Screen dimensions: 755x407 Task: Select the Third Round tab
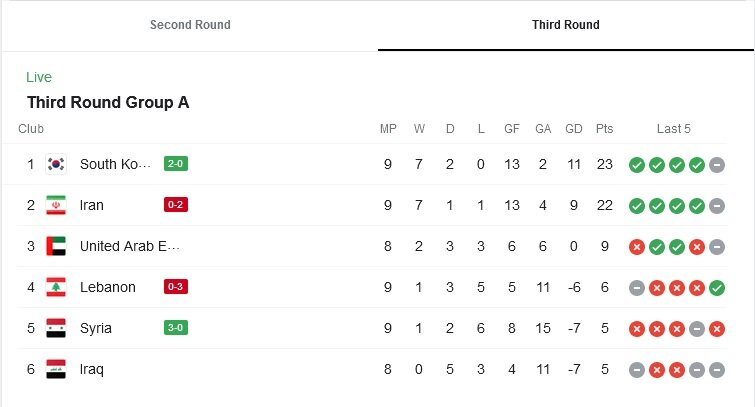click(x=566, y=25)
